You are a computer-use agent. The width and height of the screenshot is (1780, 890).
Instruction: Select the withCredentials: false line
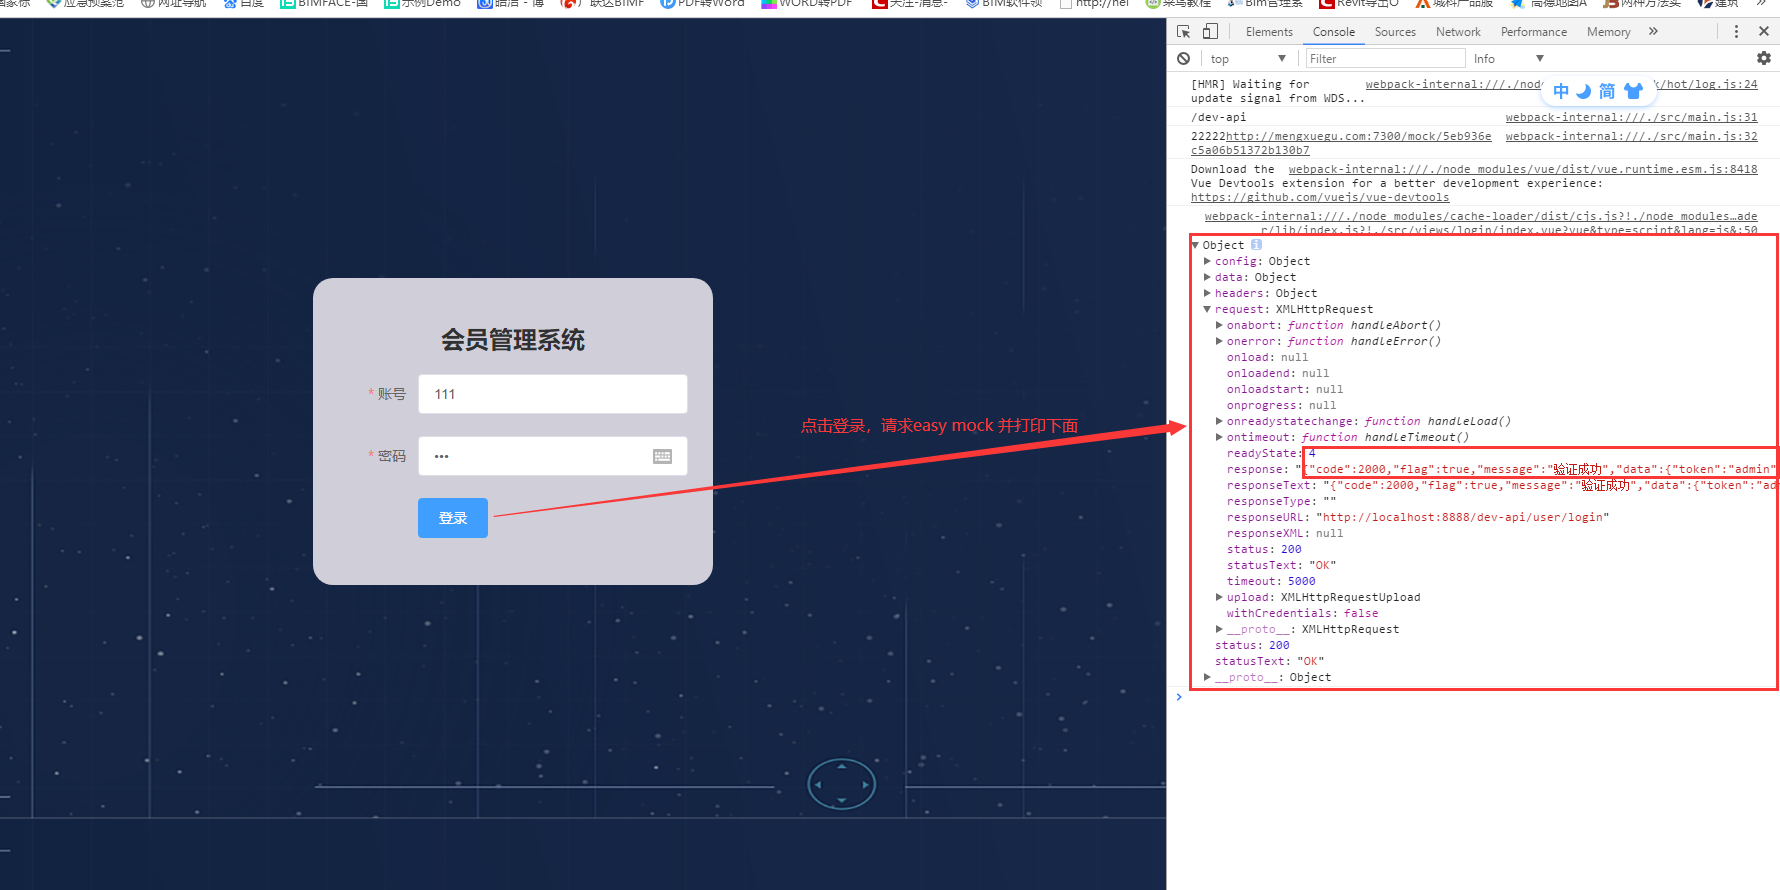[x=1302, y=613]
